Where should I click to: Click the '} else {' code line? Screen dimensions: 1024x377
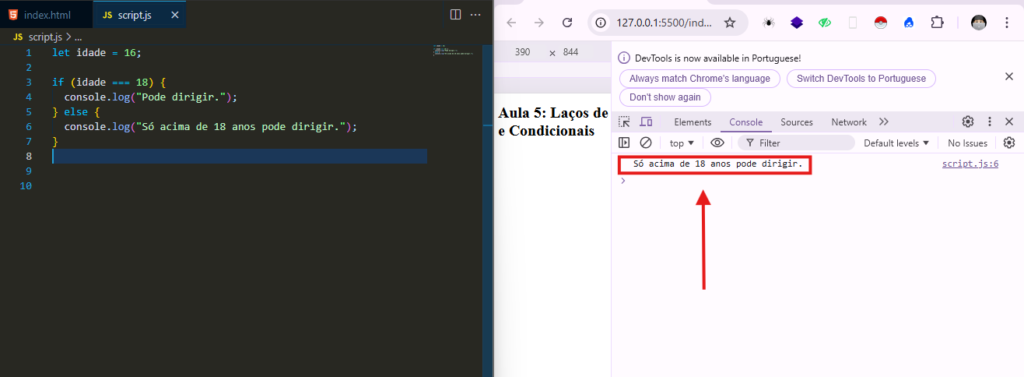[75, 112]
